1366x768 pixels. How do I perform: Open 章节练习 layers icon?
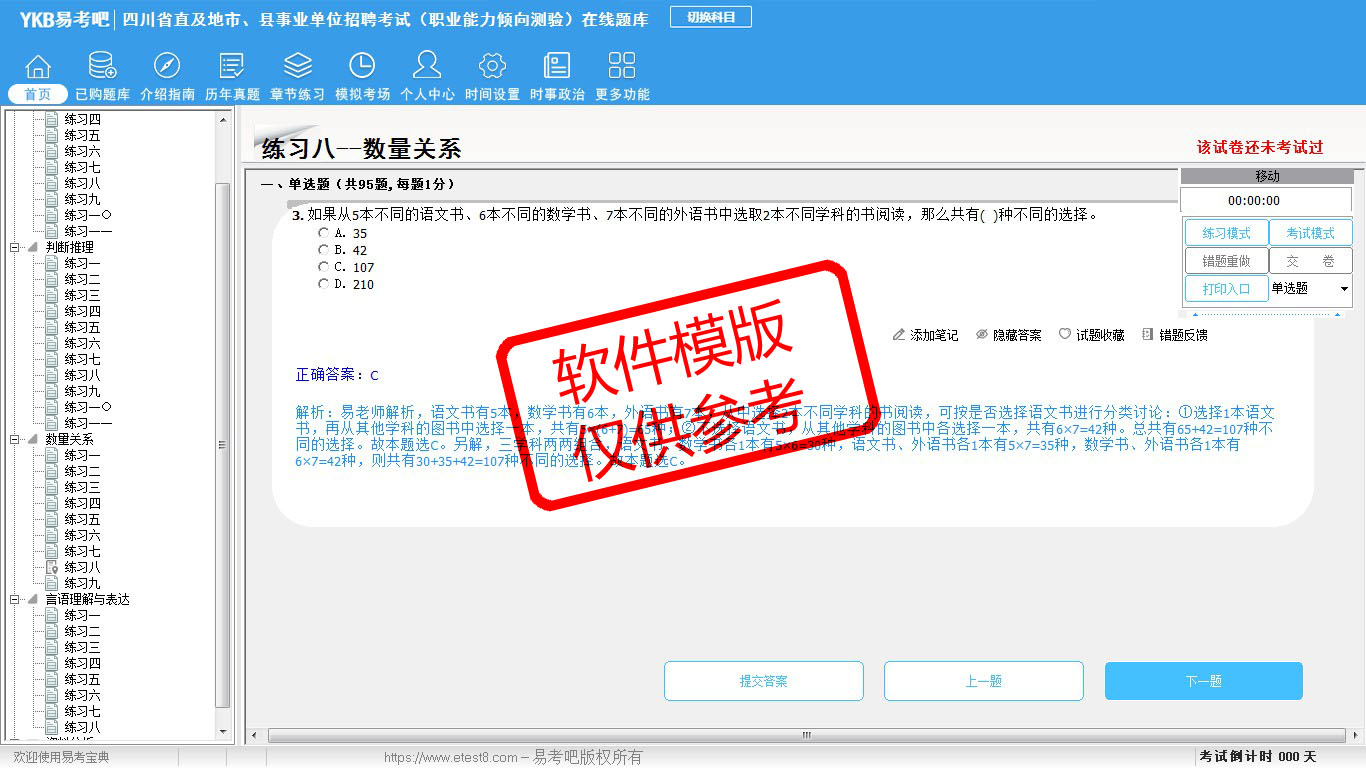pyautogui.click(x=297, y=67)
